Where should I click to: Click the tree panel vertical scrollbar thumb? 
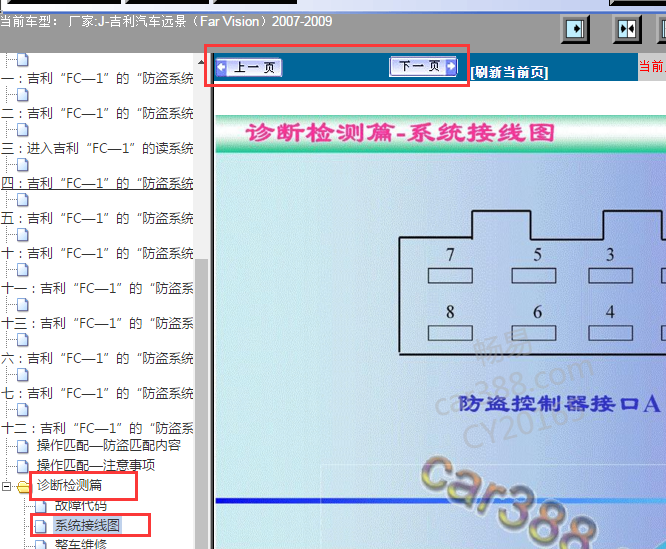coord(201,403)
